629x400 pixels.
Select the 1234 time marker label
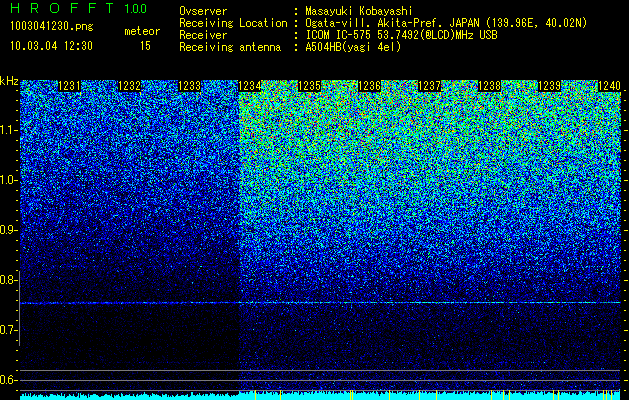pos(250,86)
